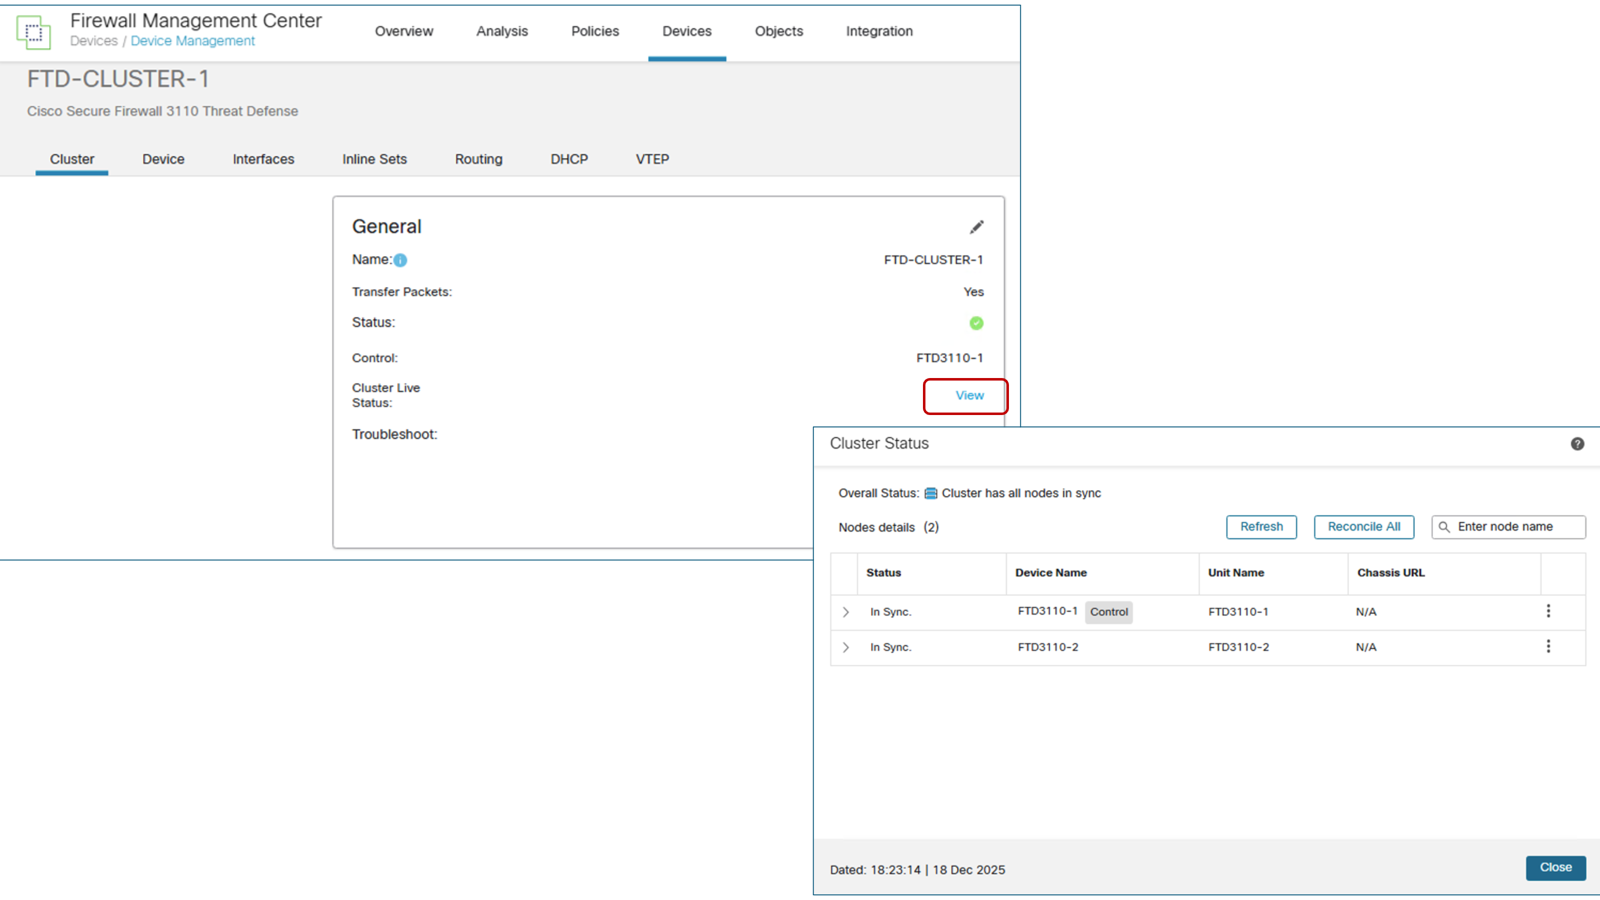Click the FTD-CLUSTER-1 page title
Screen dimensions: 1600x900
[118, 79]
